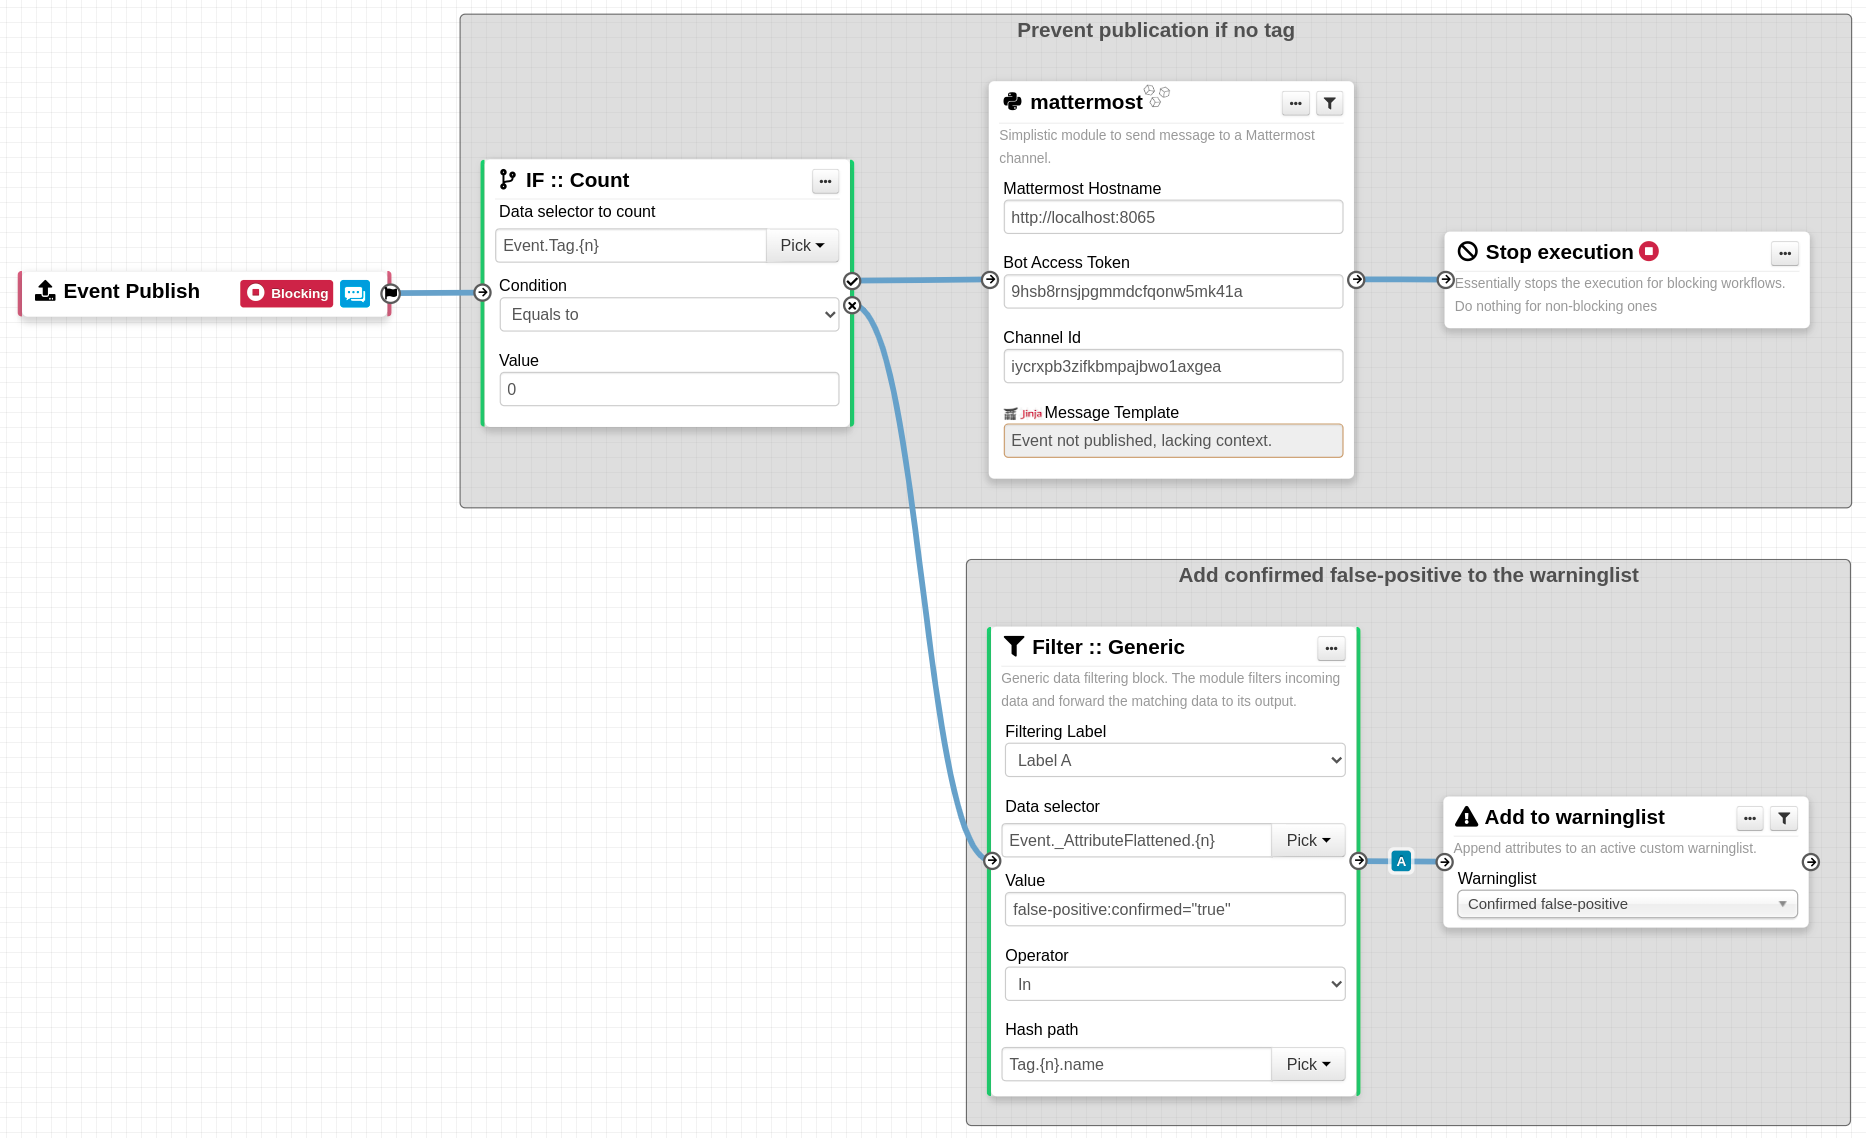Click the Blocking badge on Event Publish
The width and height of the screenshot is (1866, 1138).
click(x=287, y=293)
